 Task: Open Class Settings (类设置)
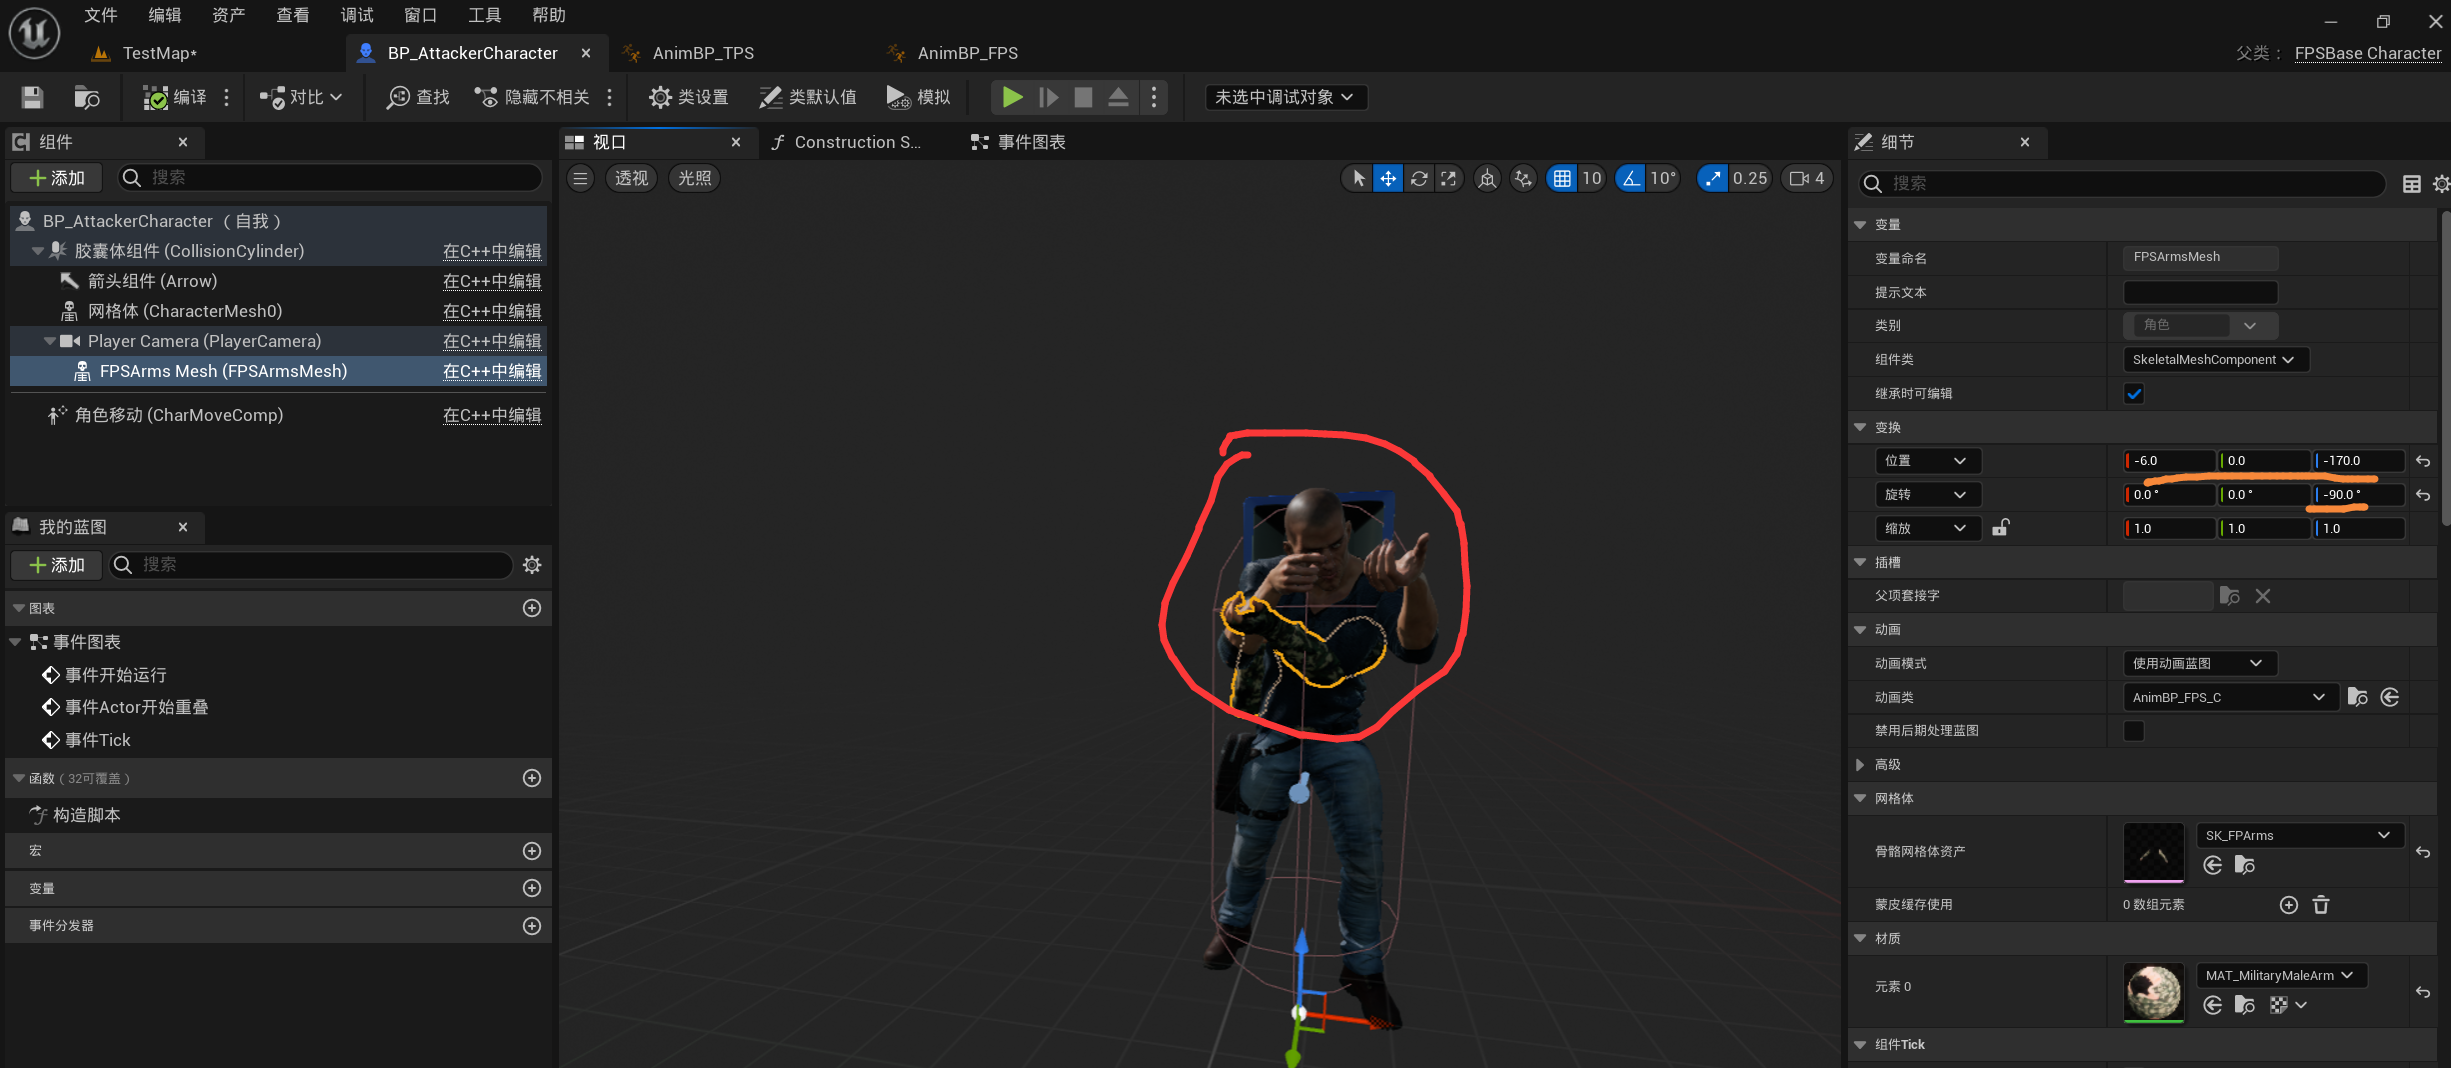point(688,97)
